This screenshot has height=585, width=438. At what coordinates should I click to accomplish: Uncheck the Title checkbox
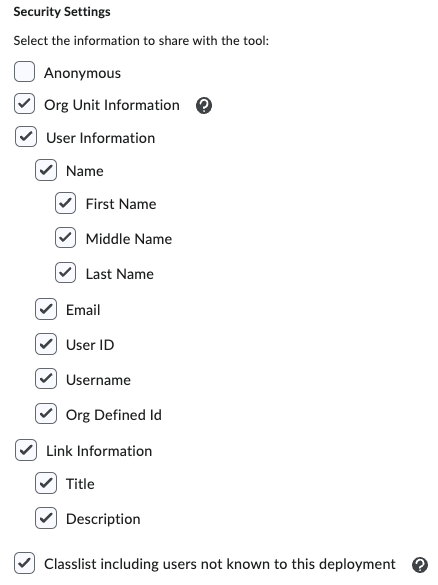click(x=46, y=483)
